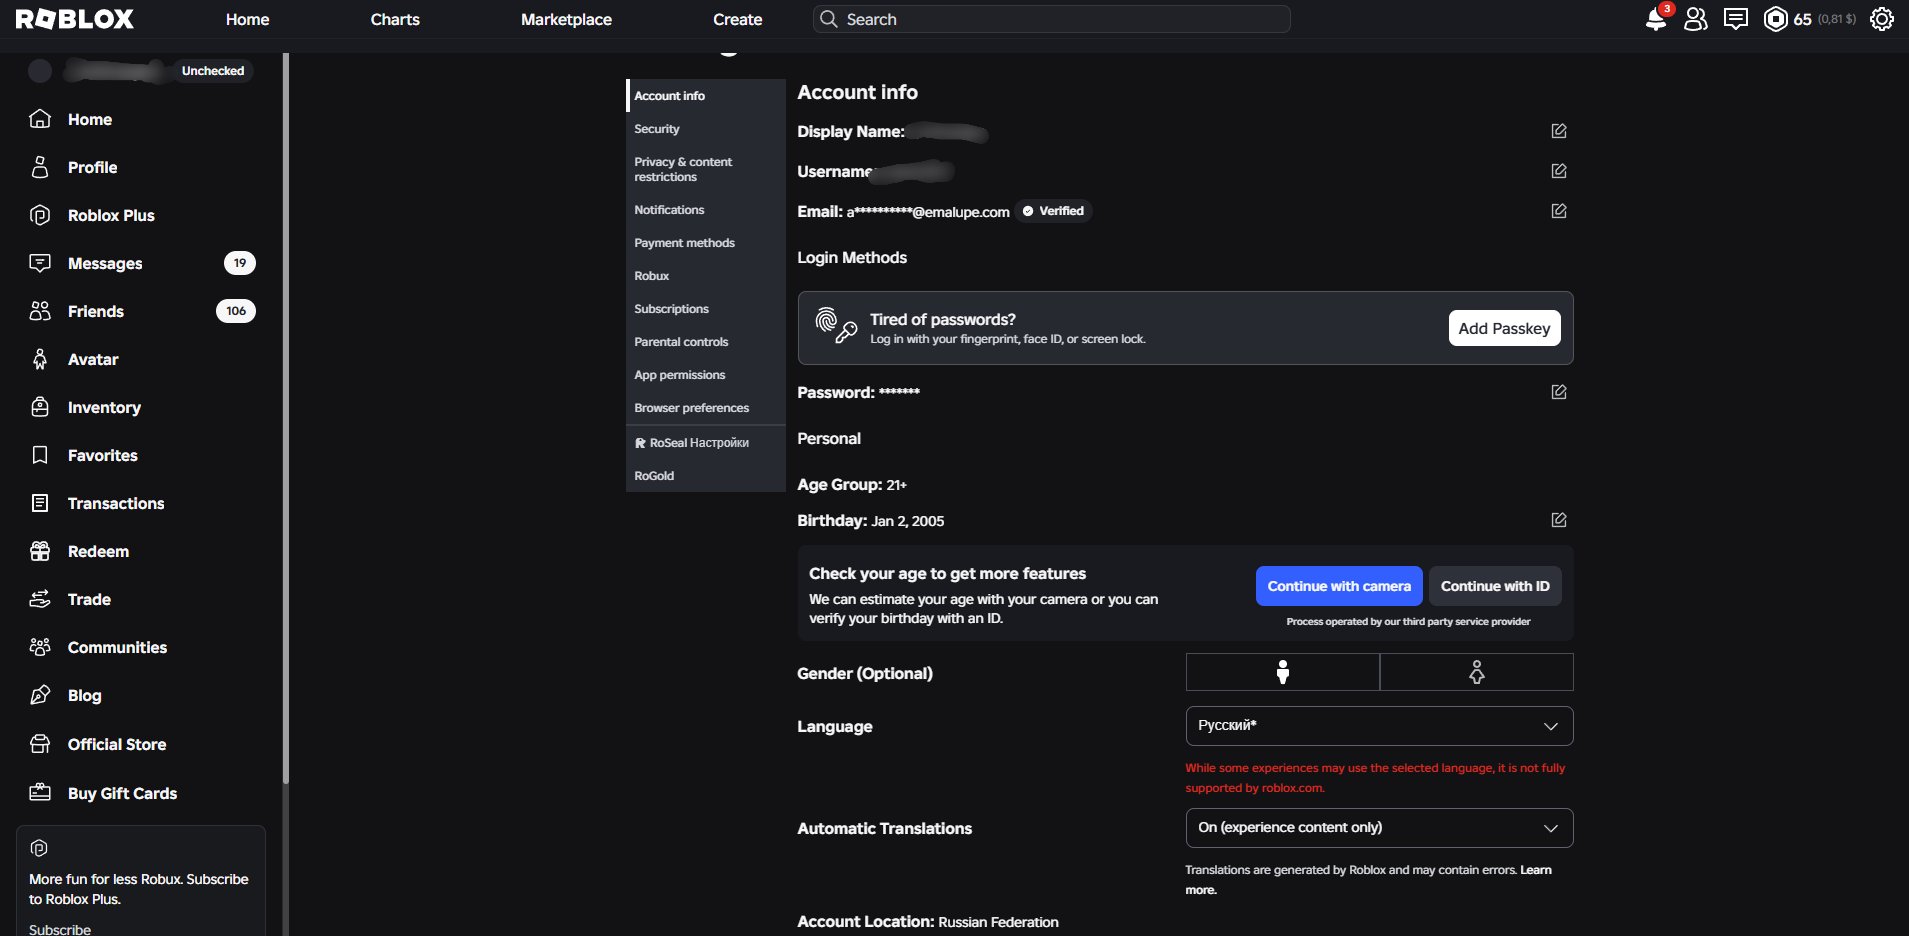
Task: Select the Account info tab
Action: click(x=706, y=96)
